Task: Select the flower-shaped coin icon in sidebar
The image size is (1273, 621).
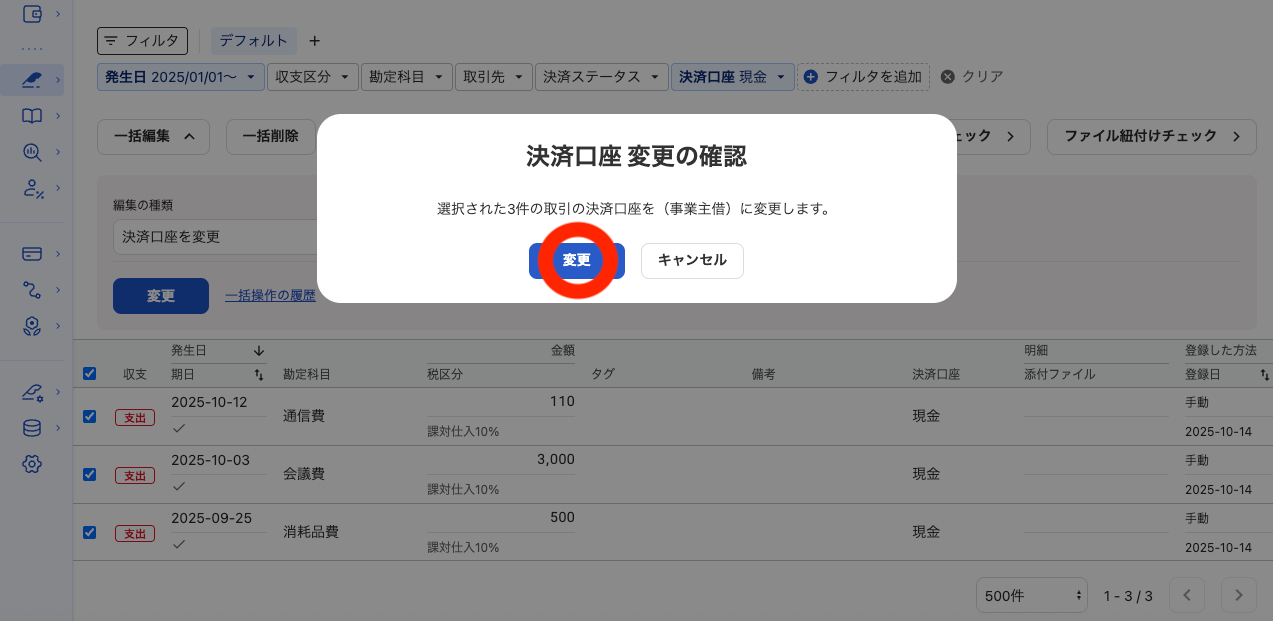Action: tap(31, 326)
